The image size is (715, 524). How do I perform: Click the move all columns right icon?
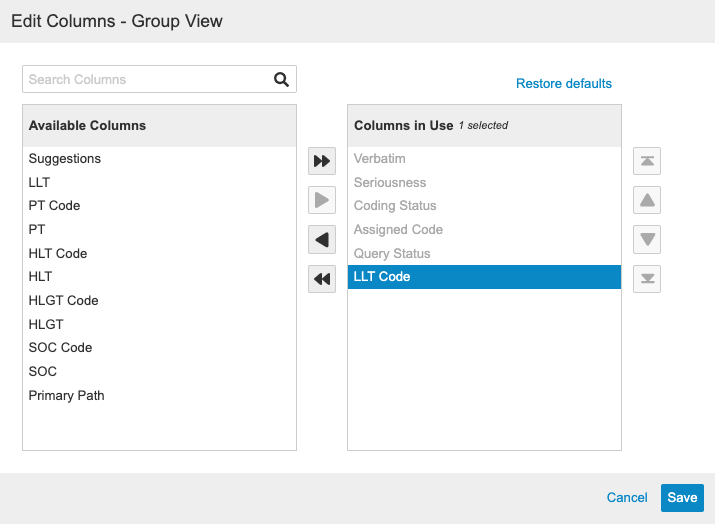[322, 161]
